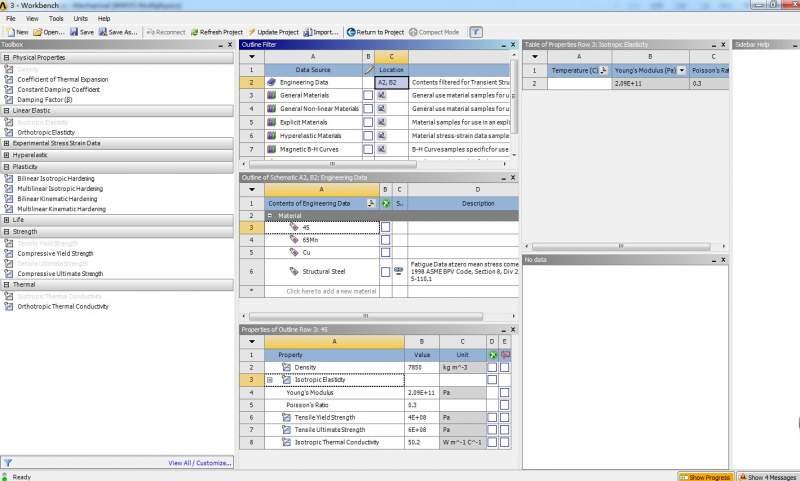Screen dimensions: 800x481
Task: Check the edit box for Hyperelastic Materials
Action: click(368, 136)
